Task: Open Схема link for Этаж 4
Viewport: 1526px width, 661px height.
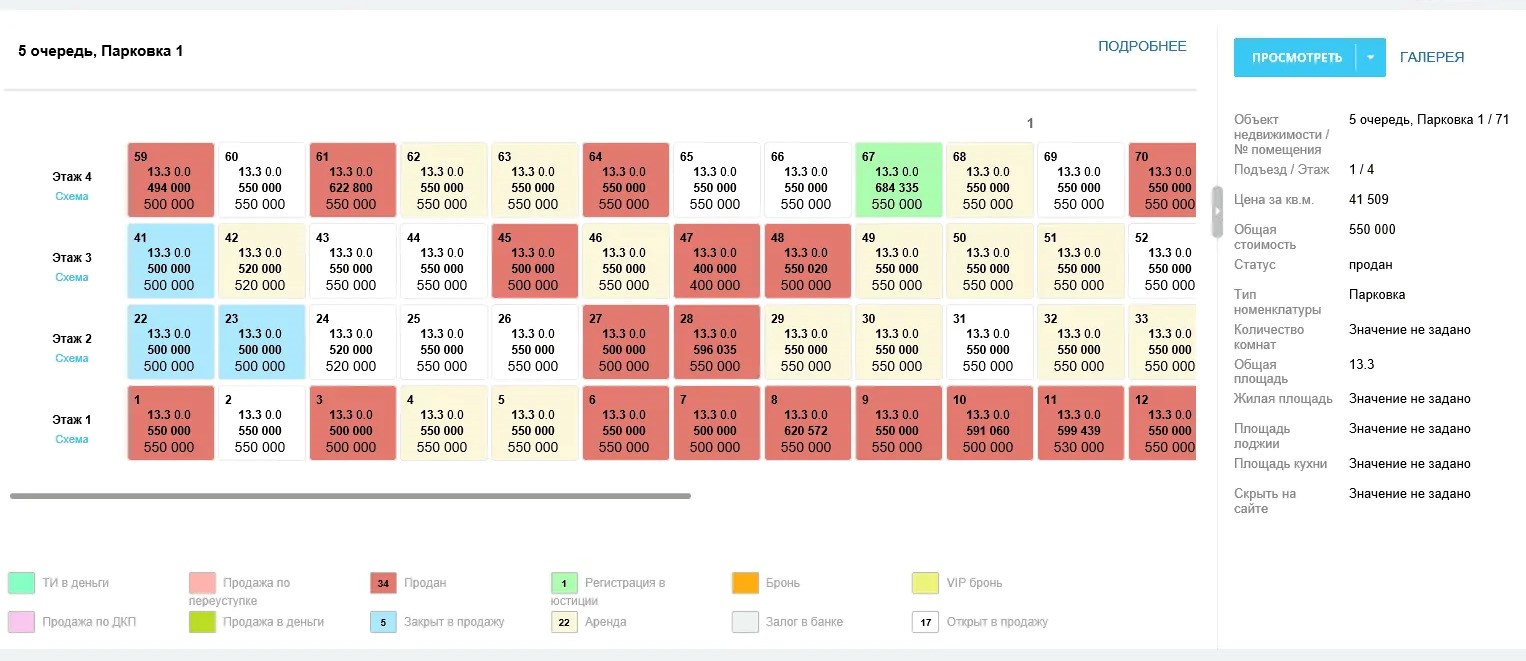Action: pos(72,196)
